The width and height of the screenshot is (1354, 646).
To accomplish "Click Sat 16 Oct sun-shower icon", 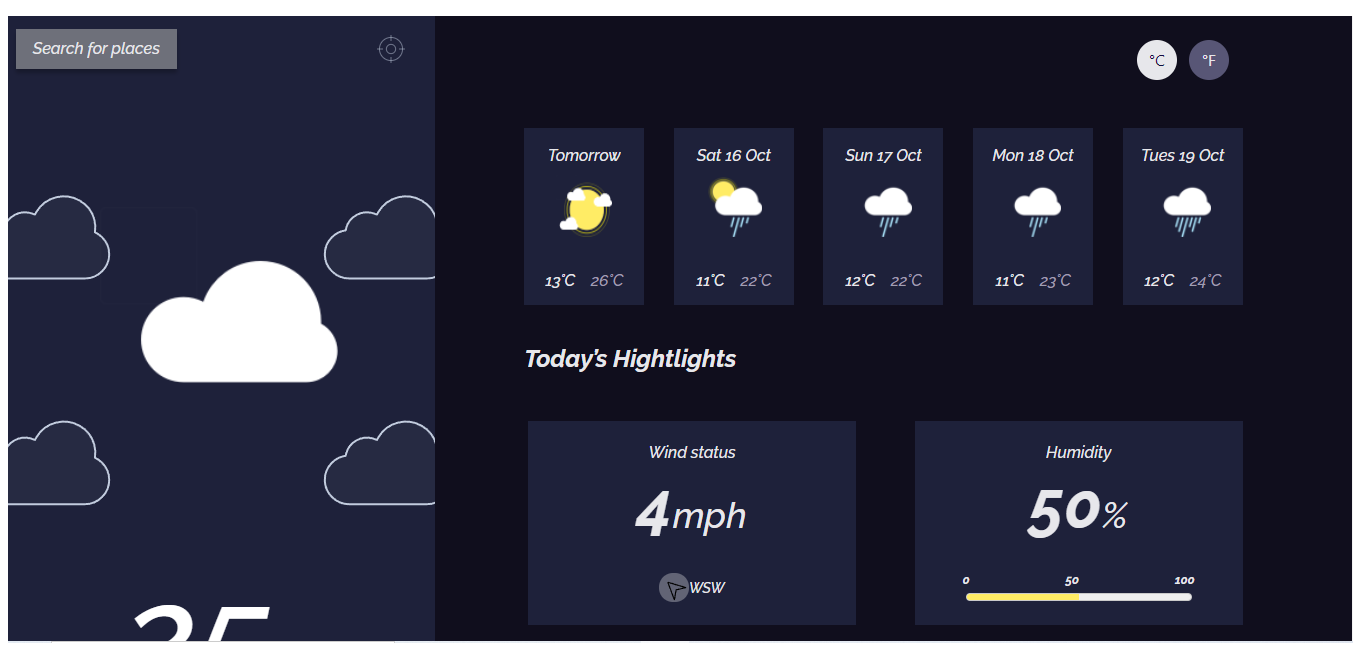I will [x=735, y=209].
